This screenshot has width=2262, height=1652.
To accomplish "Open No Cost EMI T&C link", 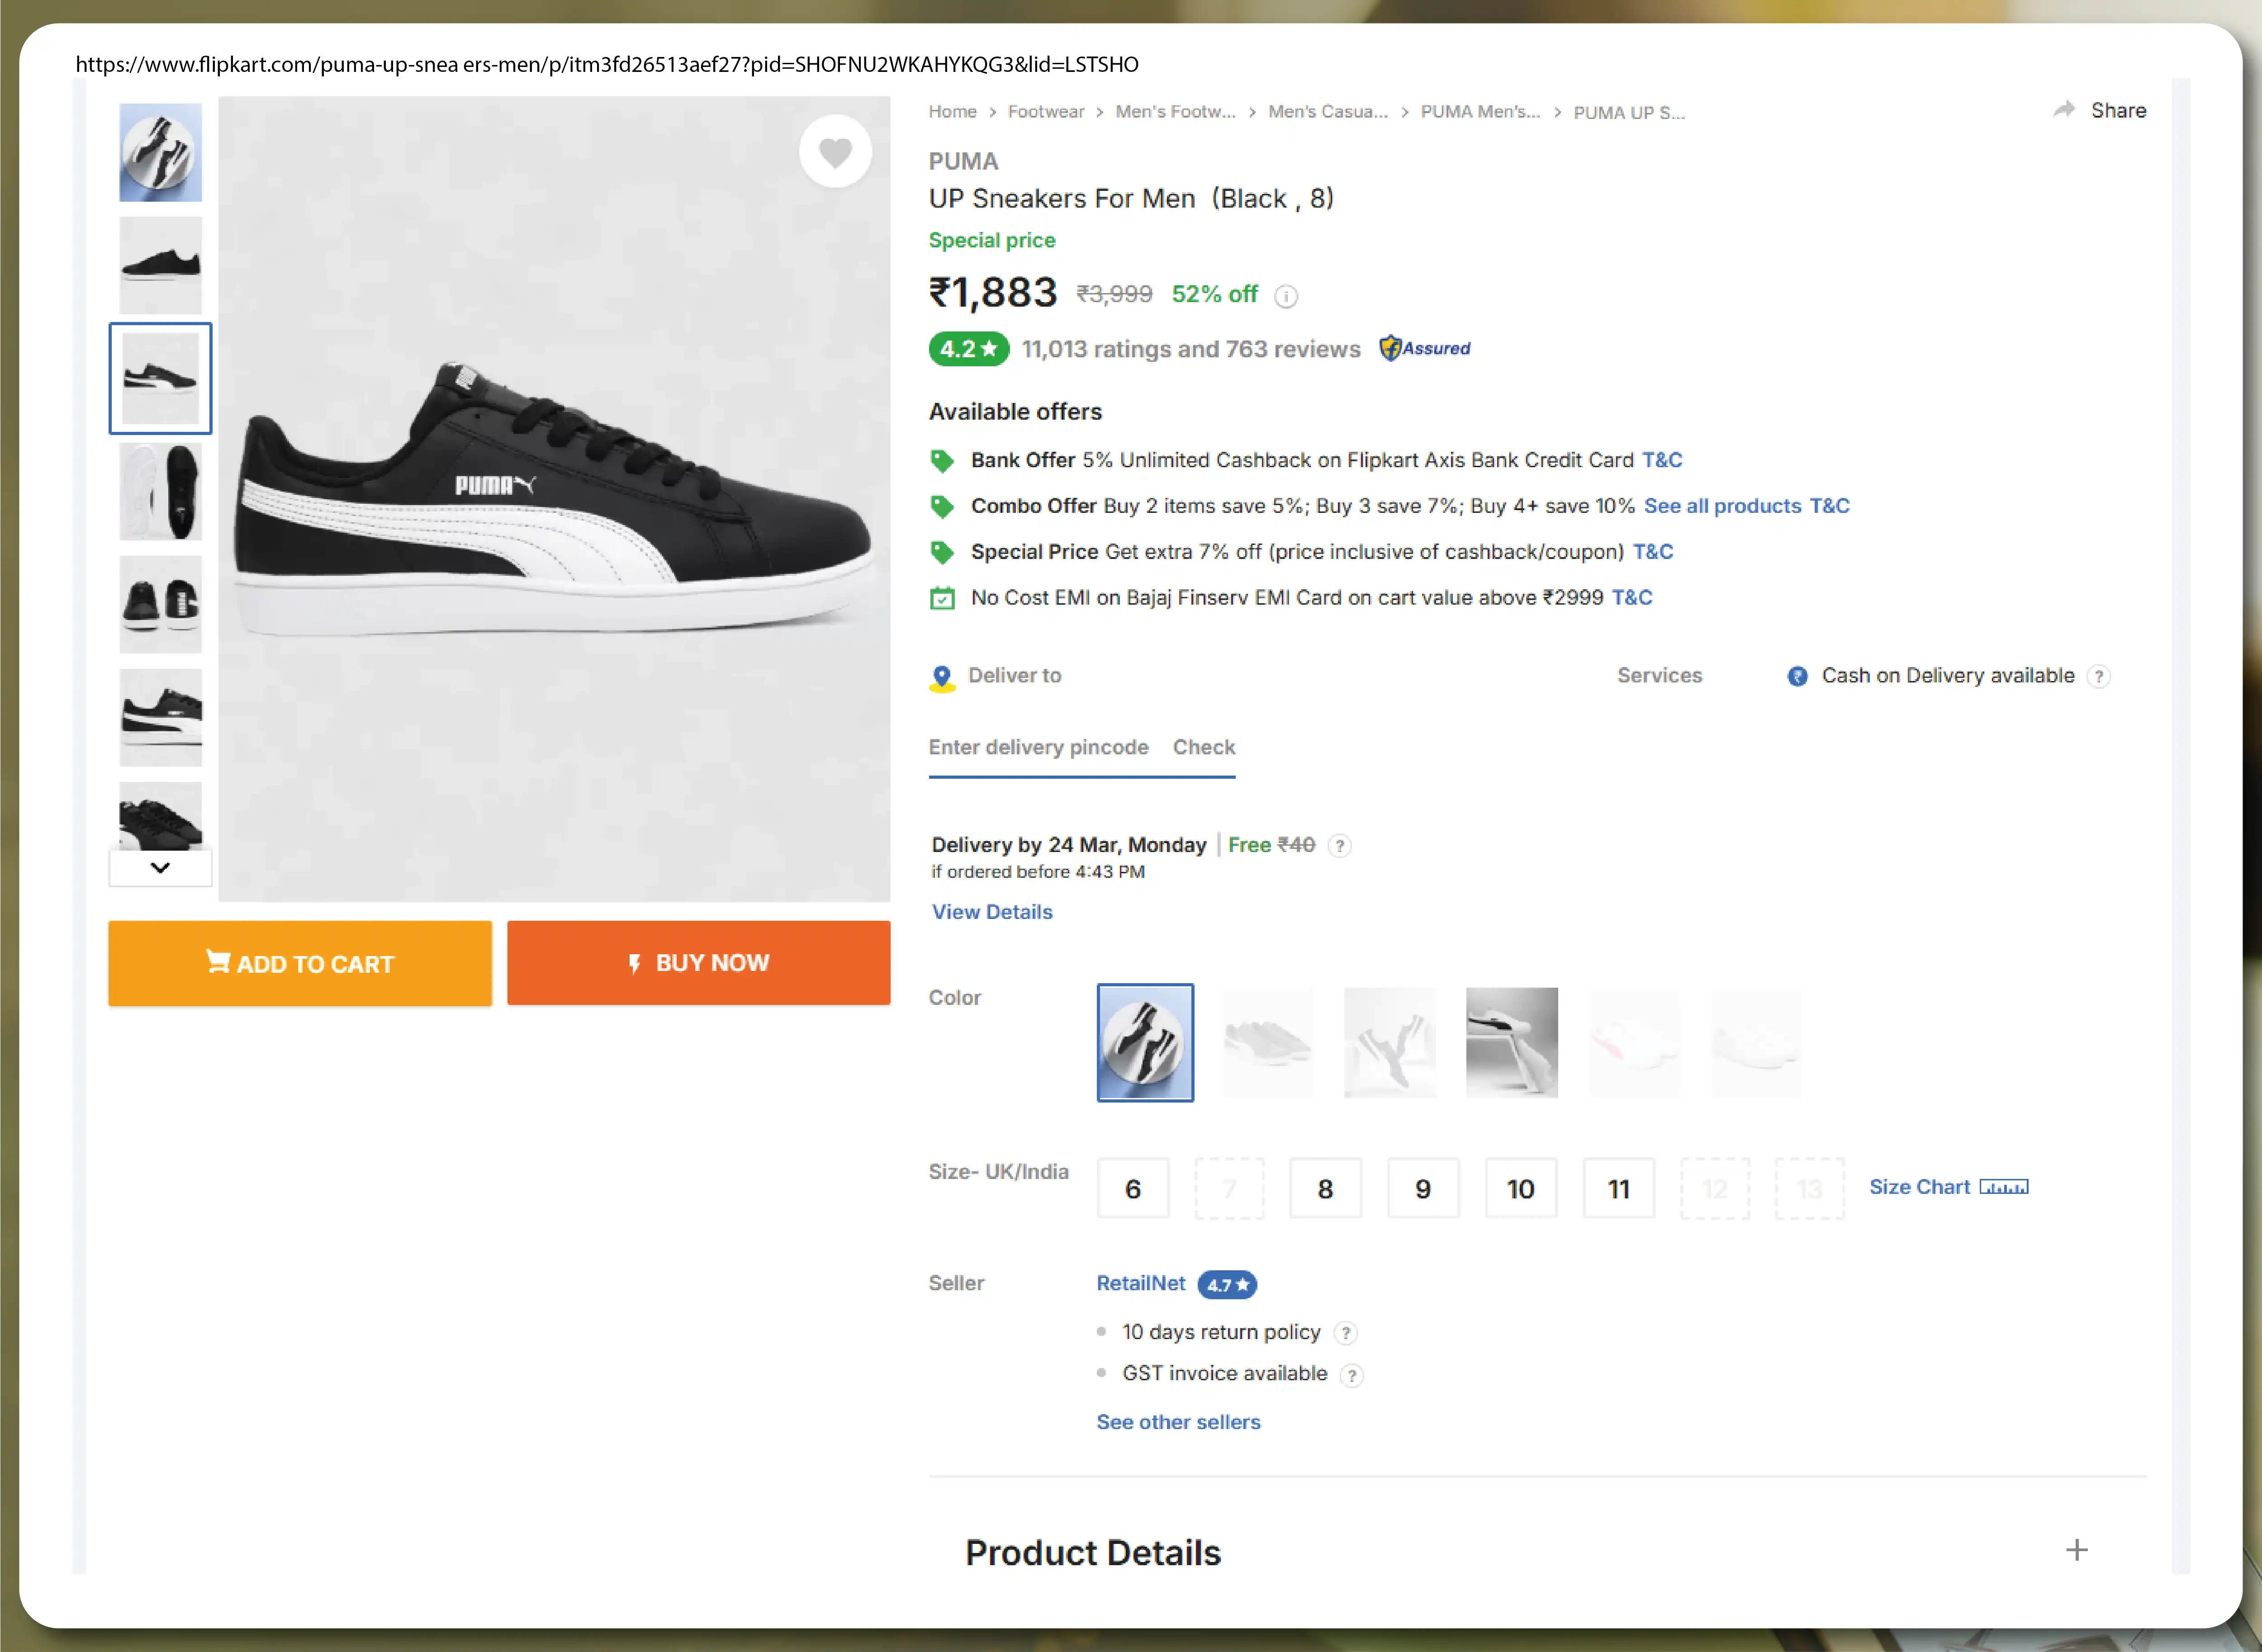I will pos(1632,598).
